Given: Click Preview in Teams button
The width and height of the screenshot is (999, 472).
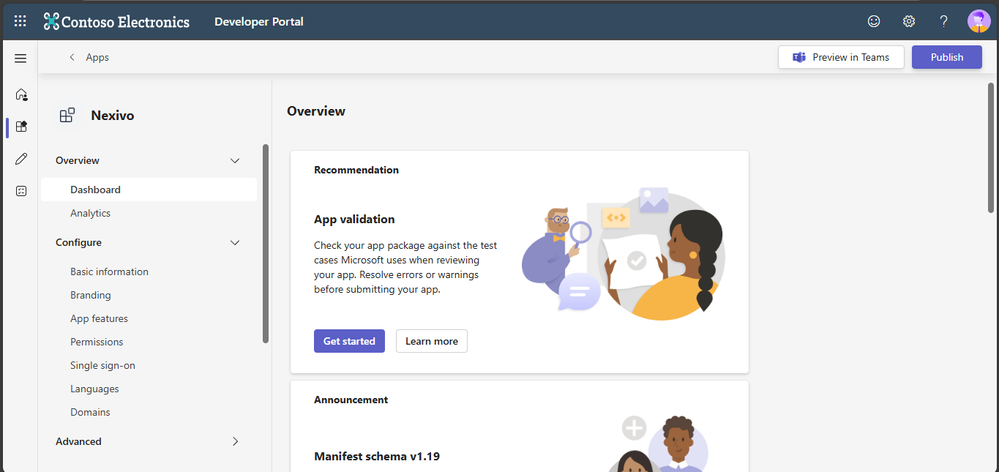Looking at the screenshot, I should click(841, 57).
